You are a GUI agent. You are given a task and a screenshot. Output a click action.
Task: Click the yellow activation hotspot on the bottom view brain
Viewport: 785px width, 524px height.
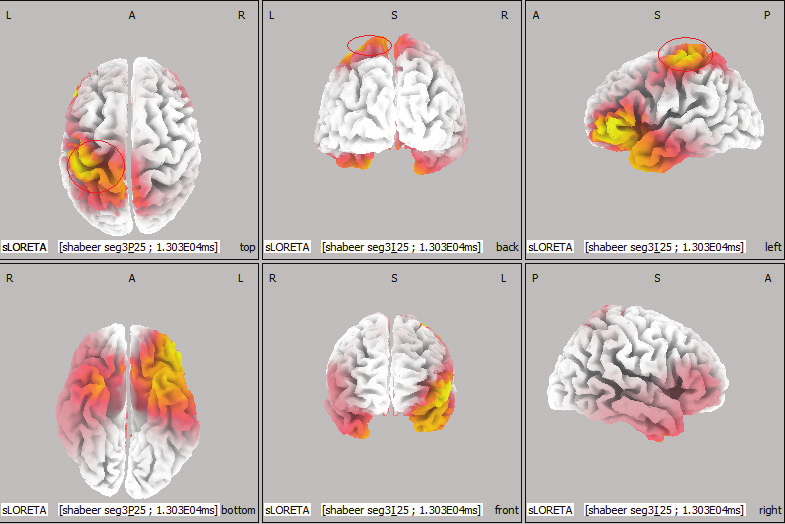point(165,362)
